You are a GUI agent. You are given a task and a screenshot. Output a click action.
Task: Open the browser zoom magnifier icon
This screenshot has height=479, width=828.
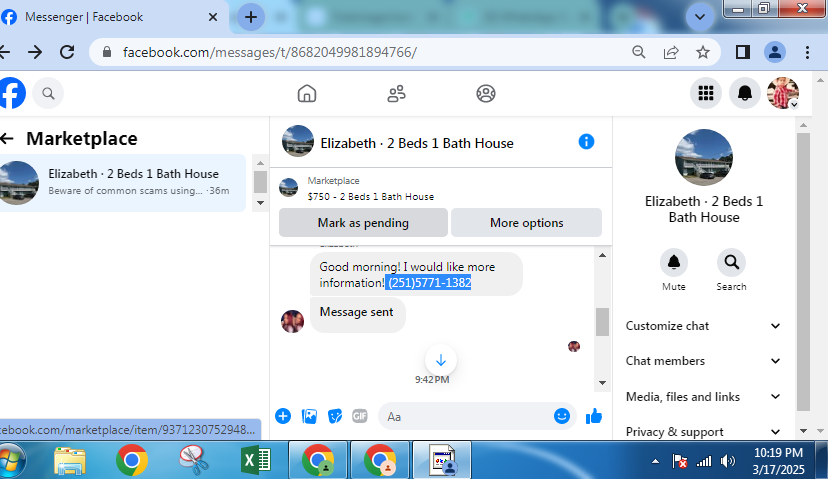[x=639, y=52]
